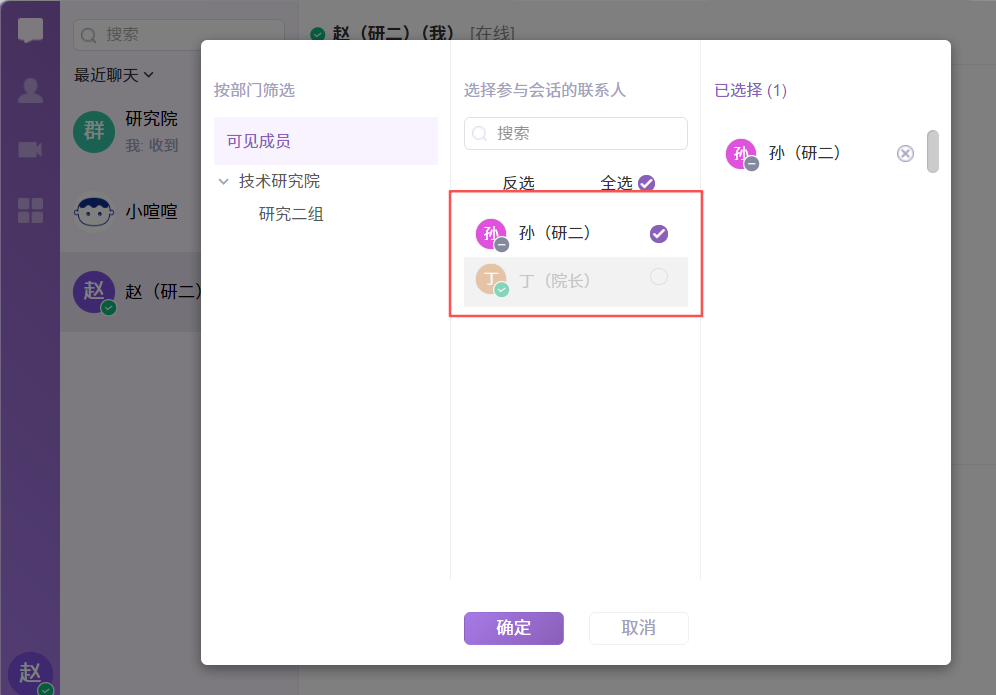Toggle the 全选 select-all checkbox

(x=646, y=182)
